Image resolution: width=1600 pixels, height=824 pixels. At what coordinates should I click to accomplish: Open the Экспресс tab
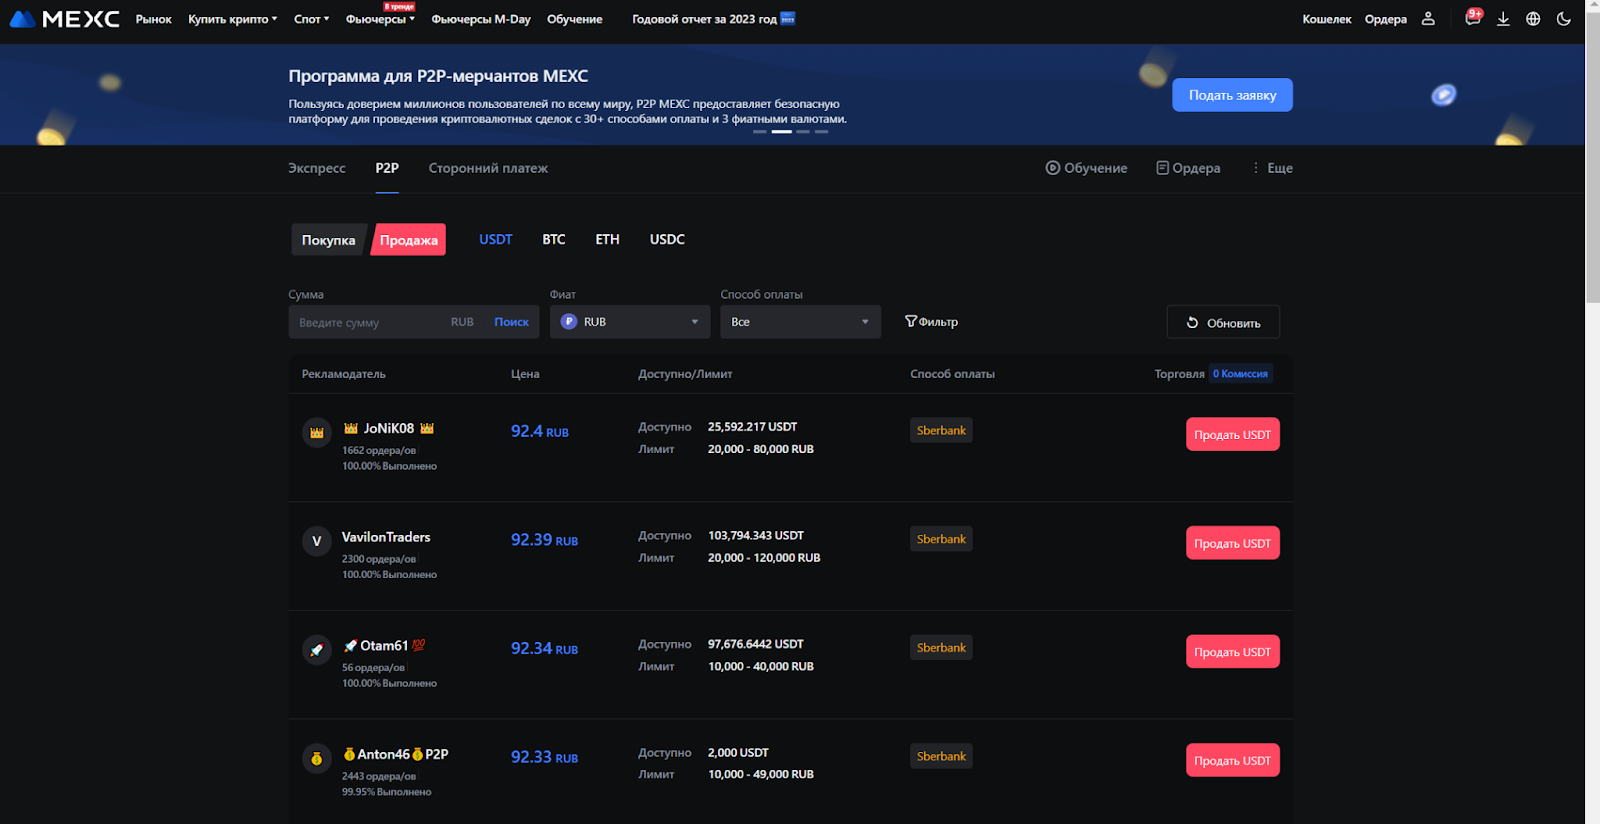pos(317,168)
